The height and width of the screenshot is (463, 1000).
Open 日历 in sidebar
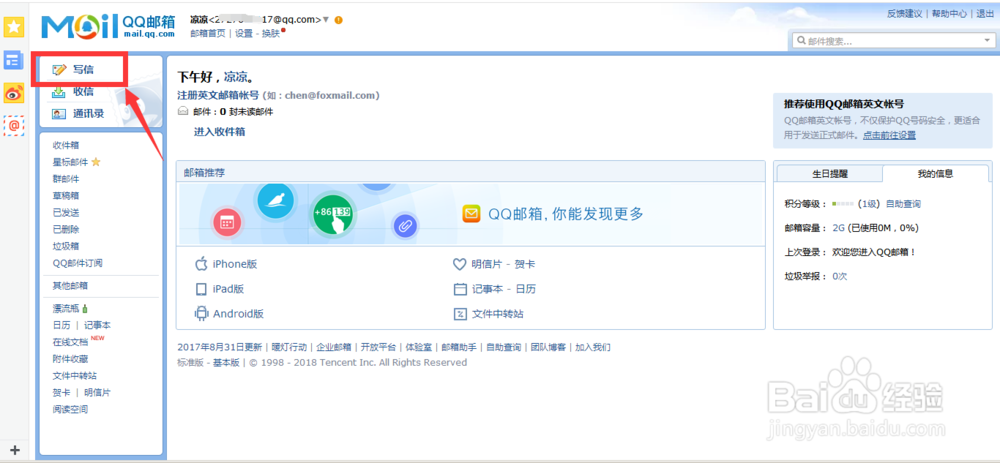click(x=62, y=325)
